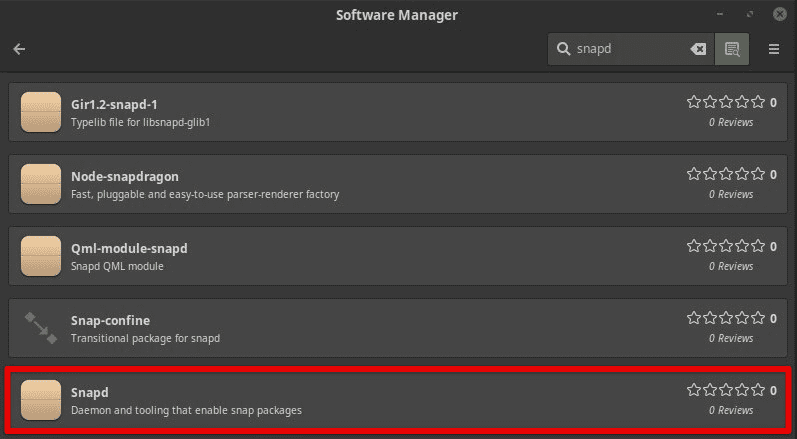Minimize the Software Manager window

pos(720,14)
